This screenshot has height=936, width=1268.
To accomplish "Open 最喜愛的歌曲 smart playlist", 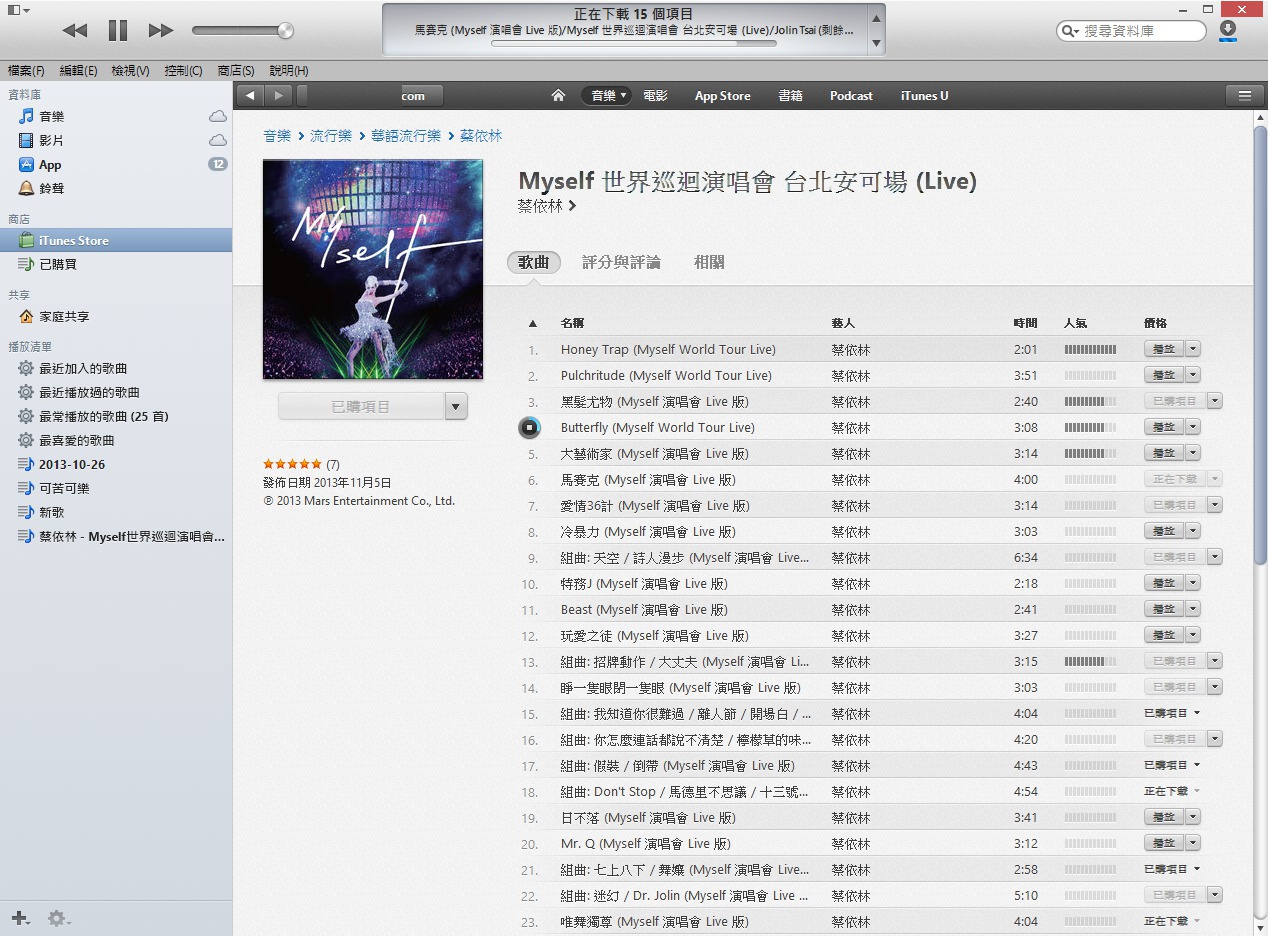I will pos(77,441).
